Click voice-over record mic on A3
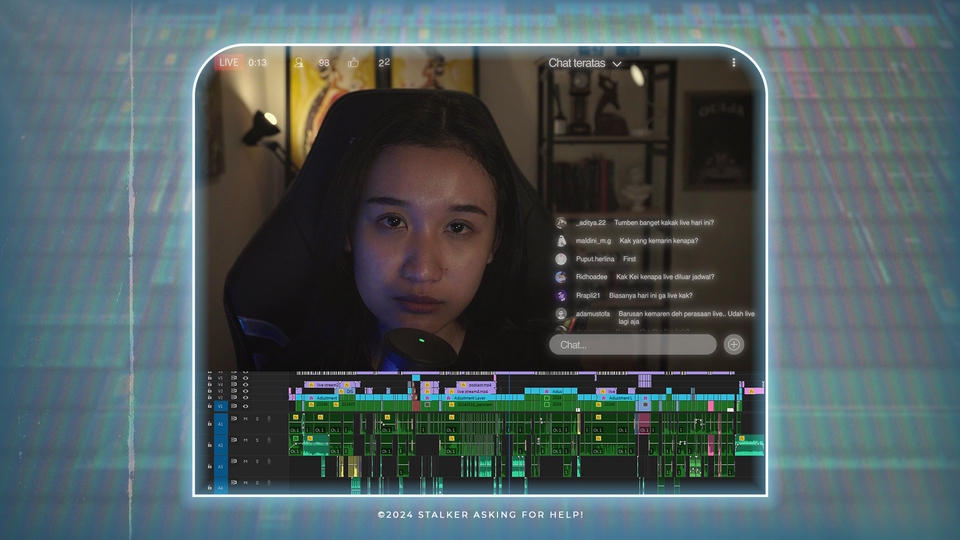The image size is (960, 540). click(x=269, y=461)
